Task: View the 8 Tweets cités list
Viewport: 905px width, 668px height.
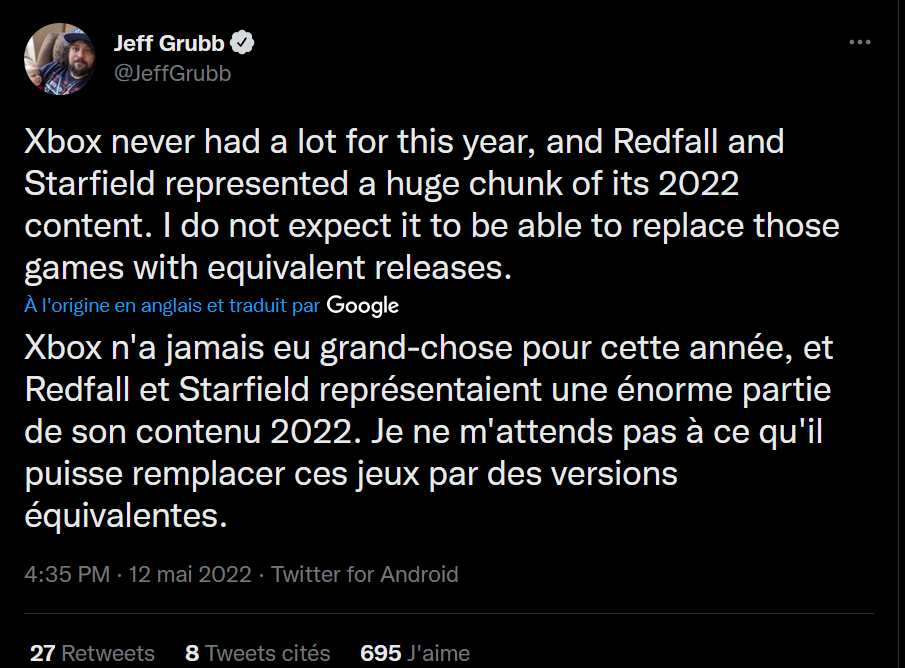Action: coord(257,653)
